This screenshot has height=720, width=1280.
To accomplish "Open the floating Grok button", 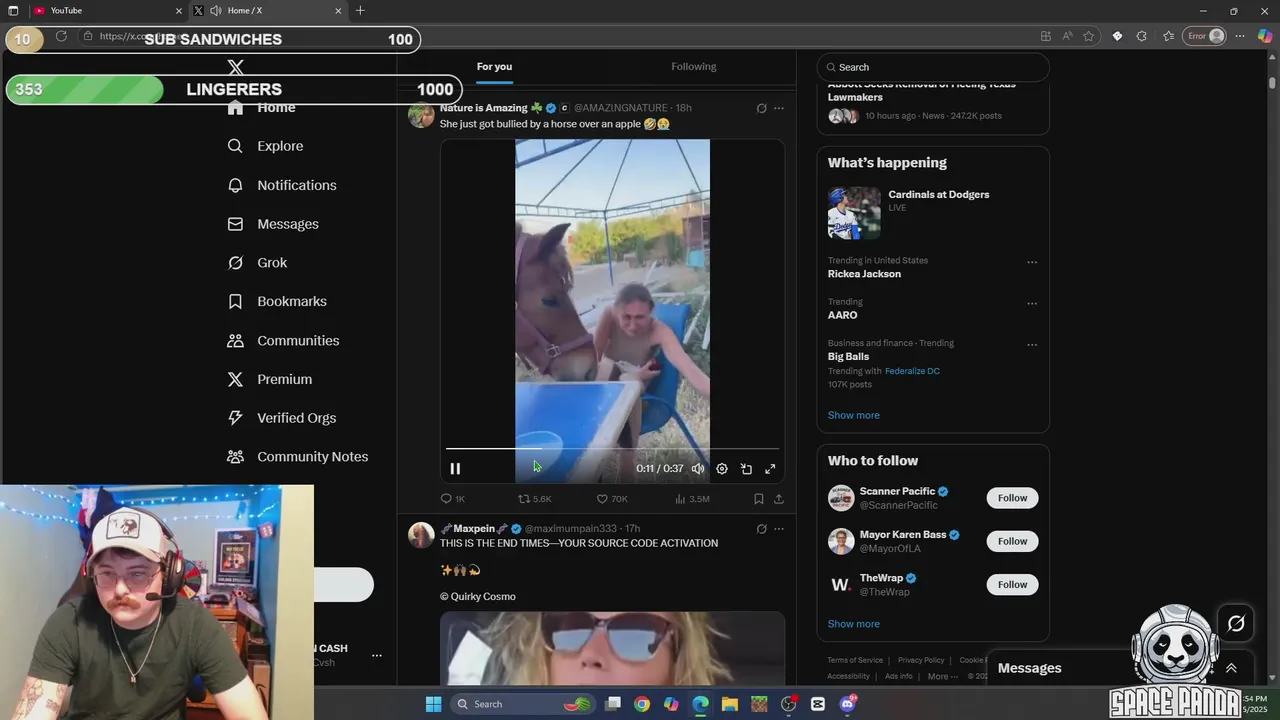I will (x=1236, y=624).
